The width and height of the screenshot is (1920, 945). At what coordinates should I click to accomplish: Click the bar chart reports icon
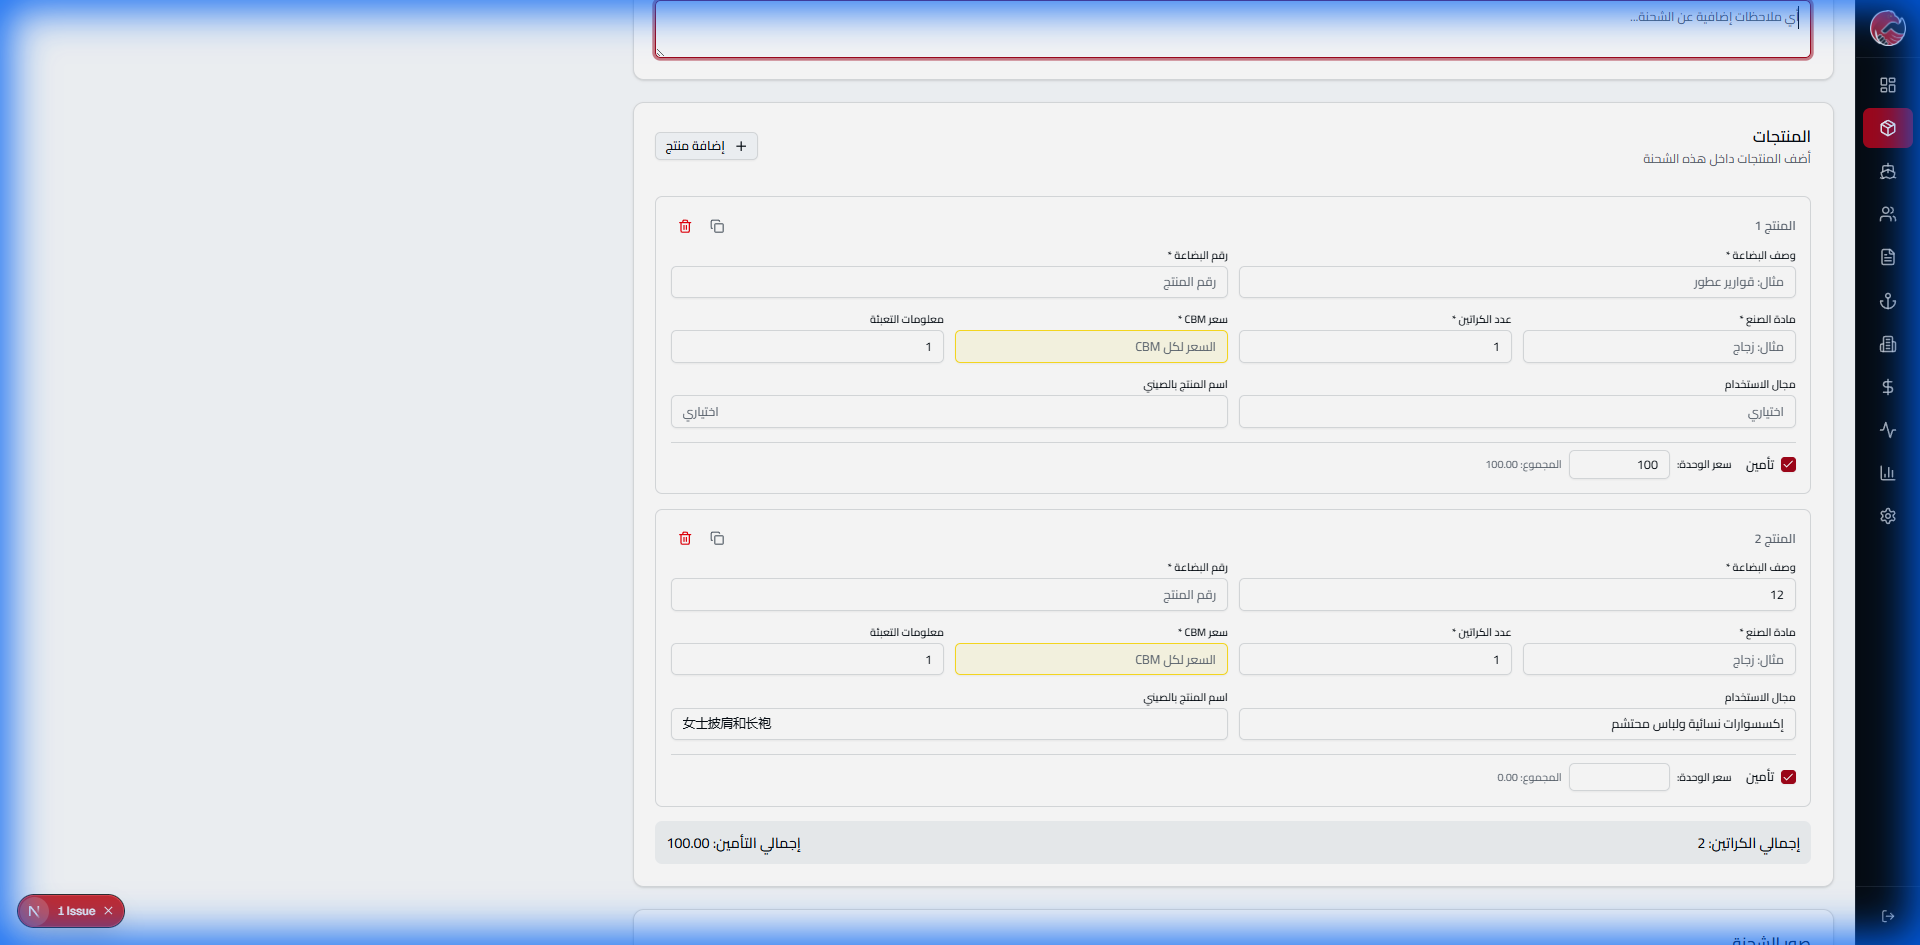tap(1887, 473)
